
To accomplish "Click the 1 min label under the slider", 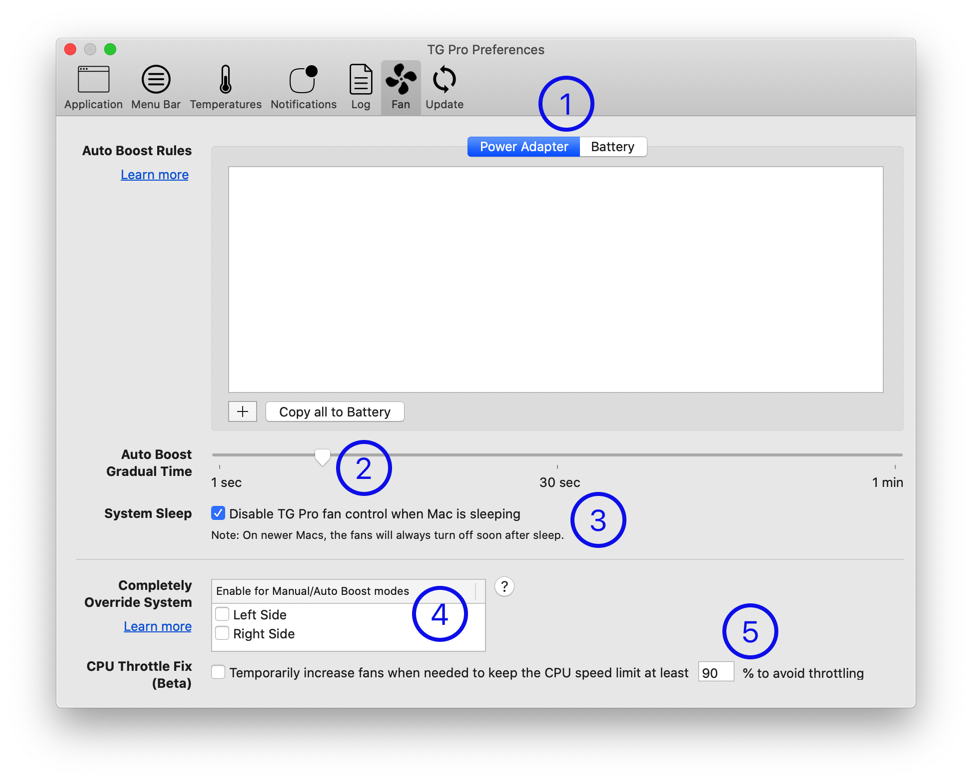I will 888,482.
